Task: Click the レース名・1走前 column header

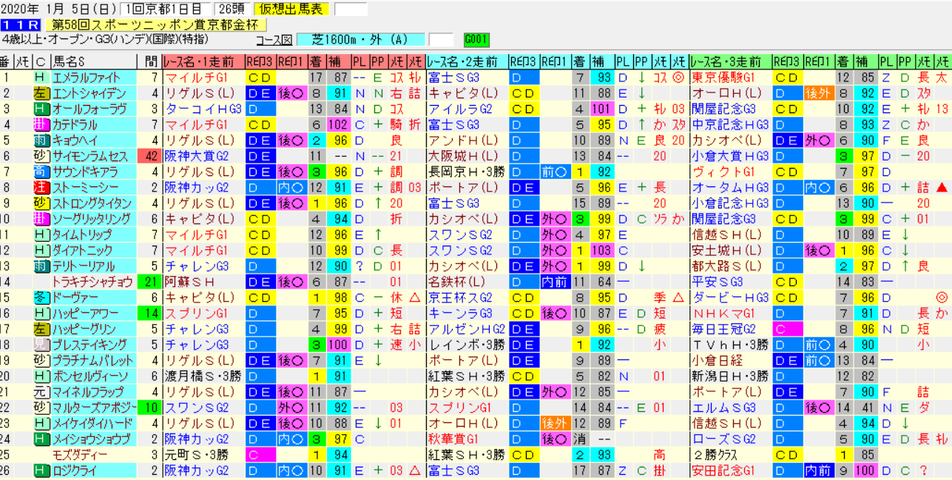Action: [203, 62]
